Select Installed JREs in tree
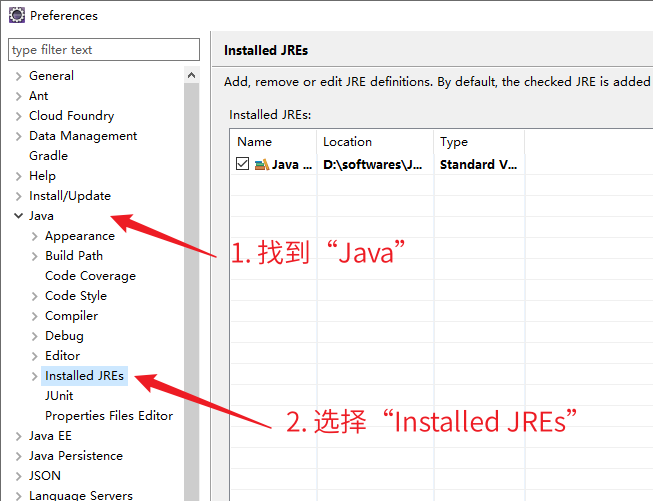This screenshot has height=501, width=653. [x=84, y=376]
